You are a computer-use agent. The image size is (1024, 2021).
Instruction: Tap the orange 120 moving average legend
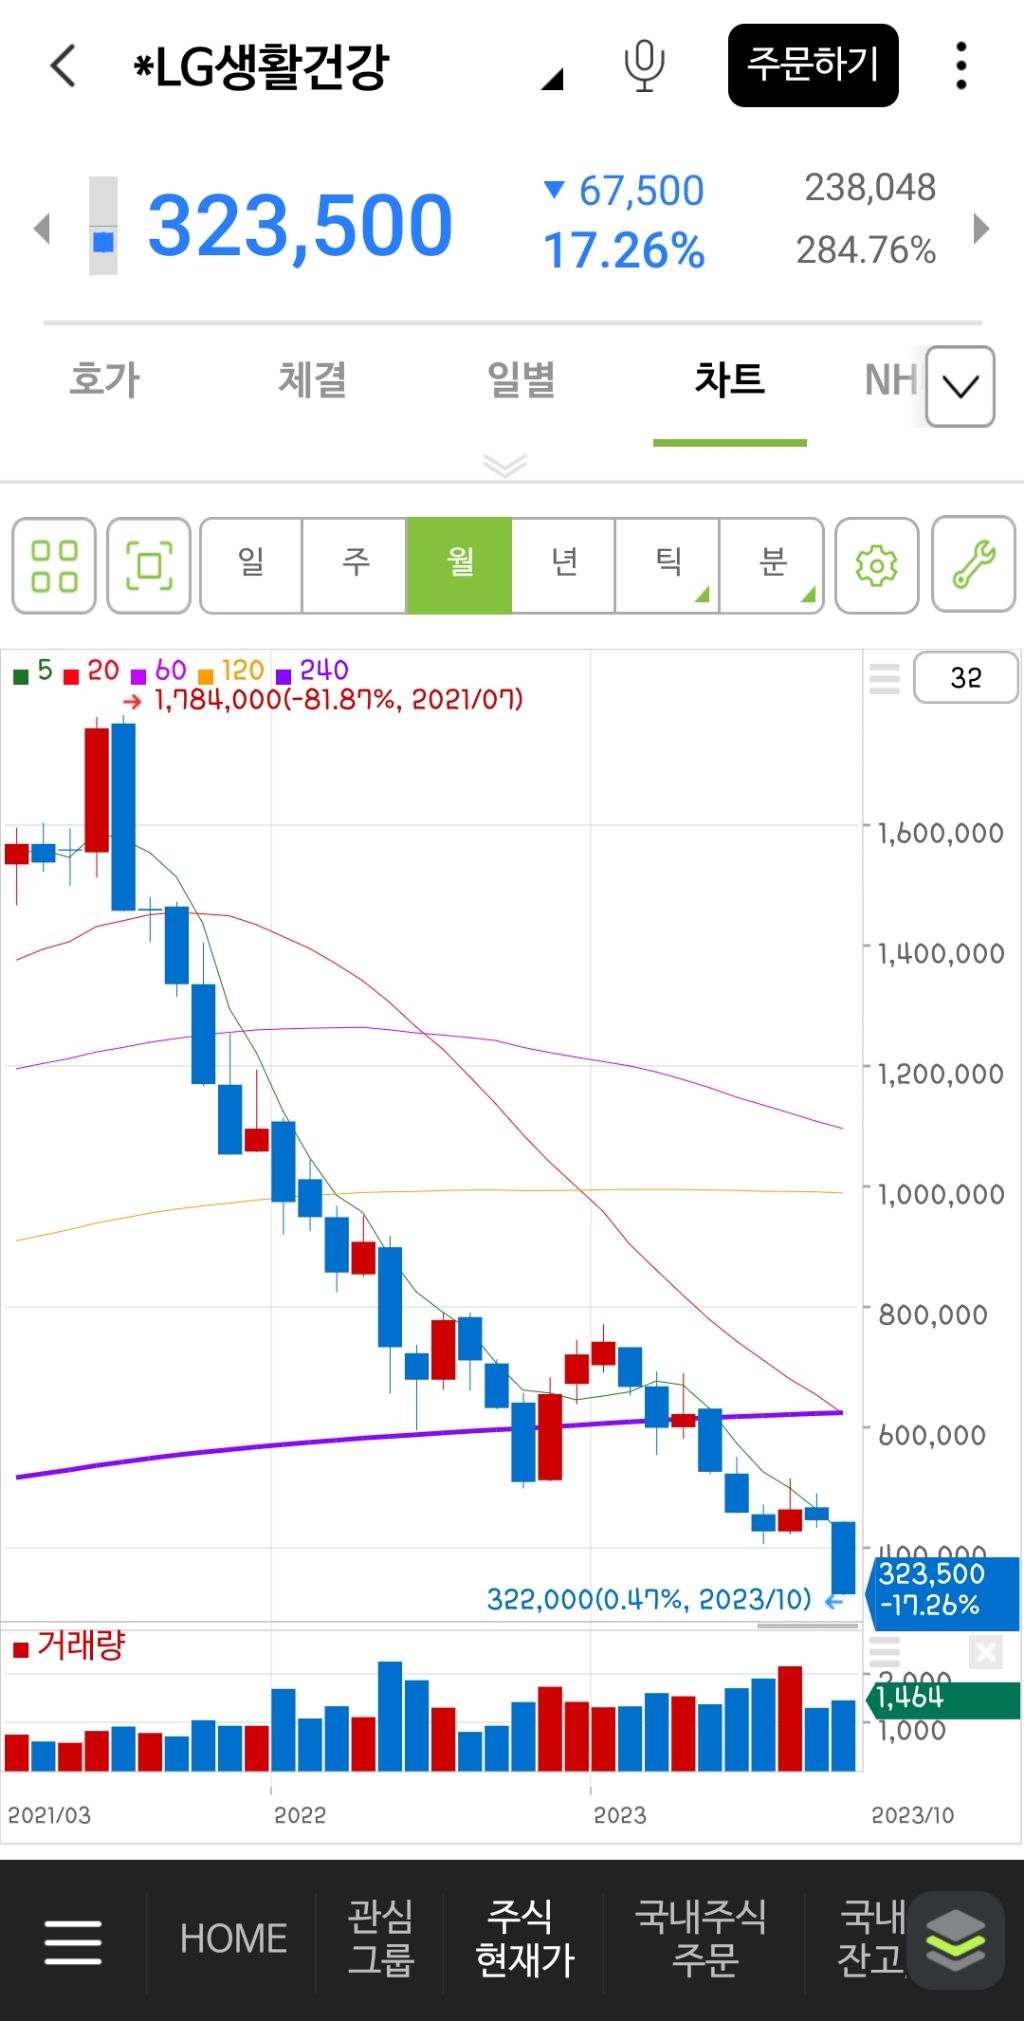[x=231, y=671]
